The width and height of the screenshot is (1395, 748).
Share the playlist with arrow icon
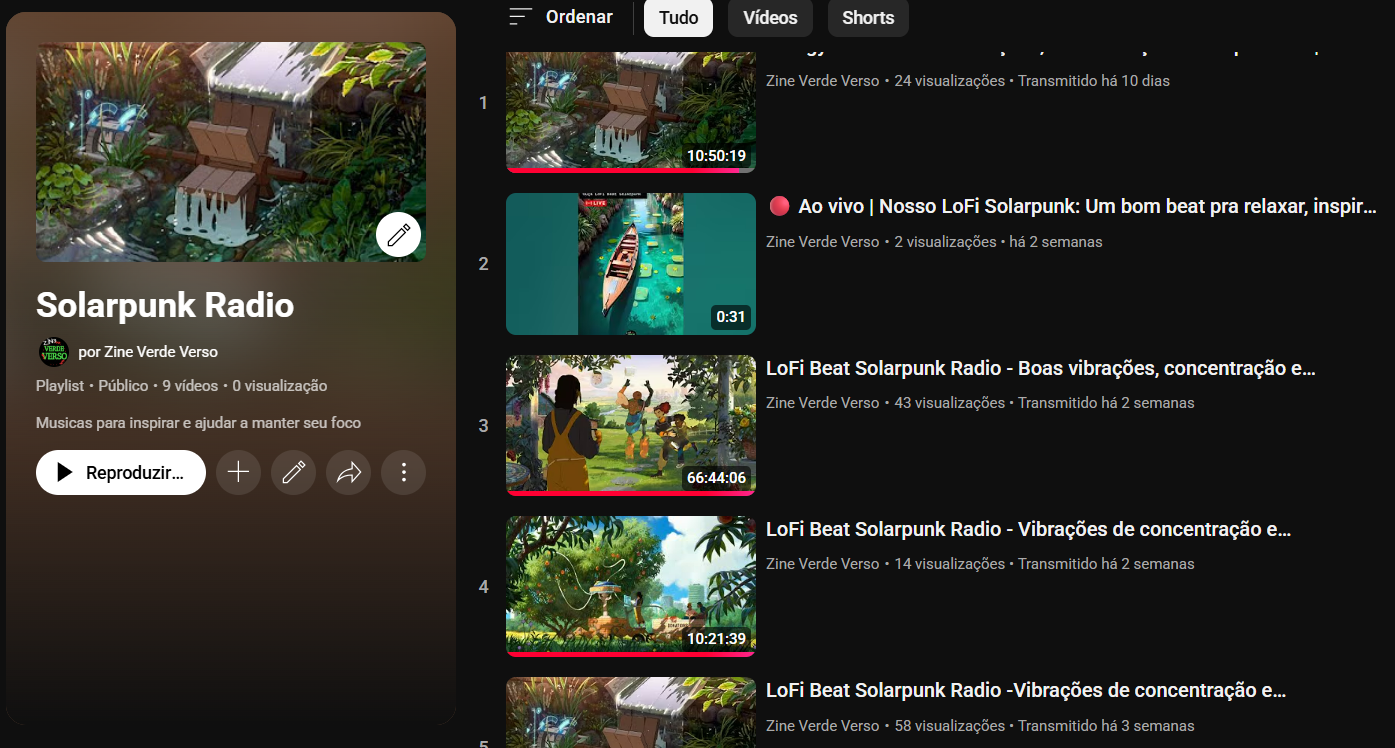348,473
